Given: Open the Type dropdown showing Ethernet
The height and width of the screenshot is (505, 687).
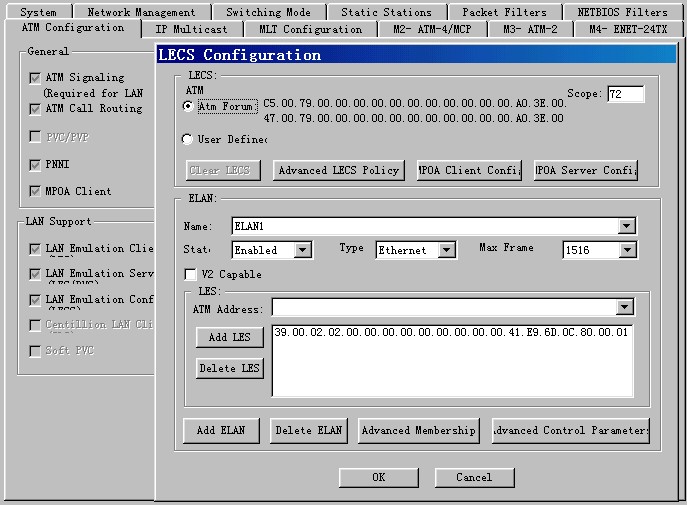Looking at the screenshot, I should (446, 250).
